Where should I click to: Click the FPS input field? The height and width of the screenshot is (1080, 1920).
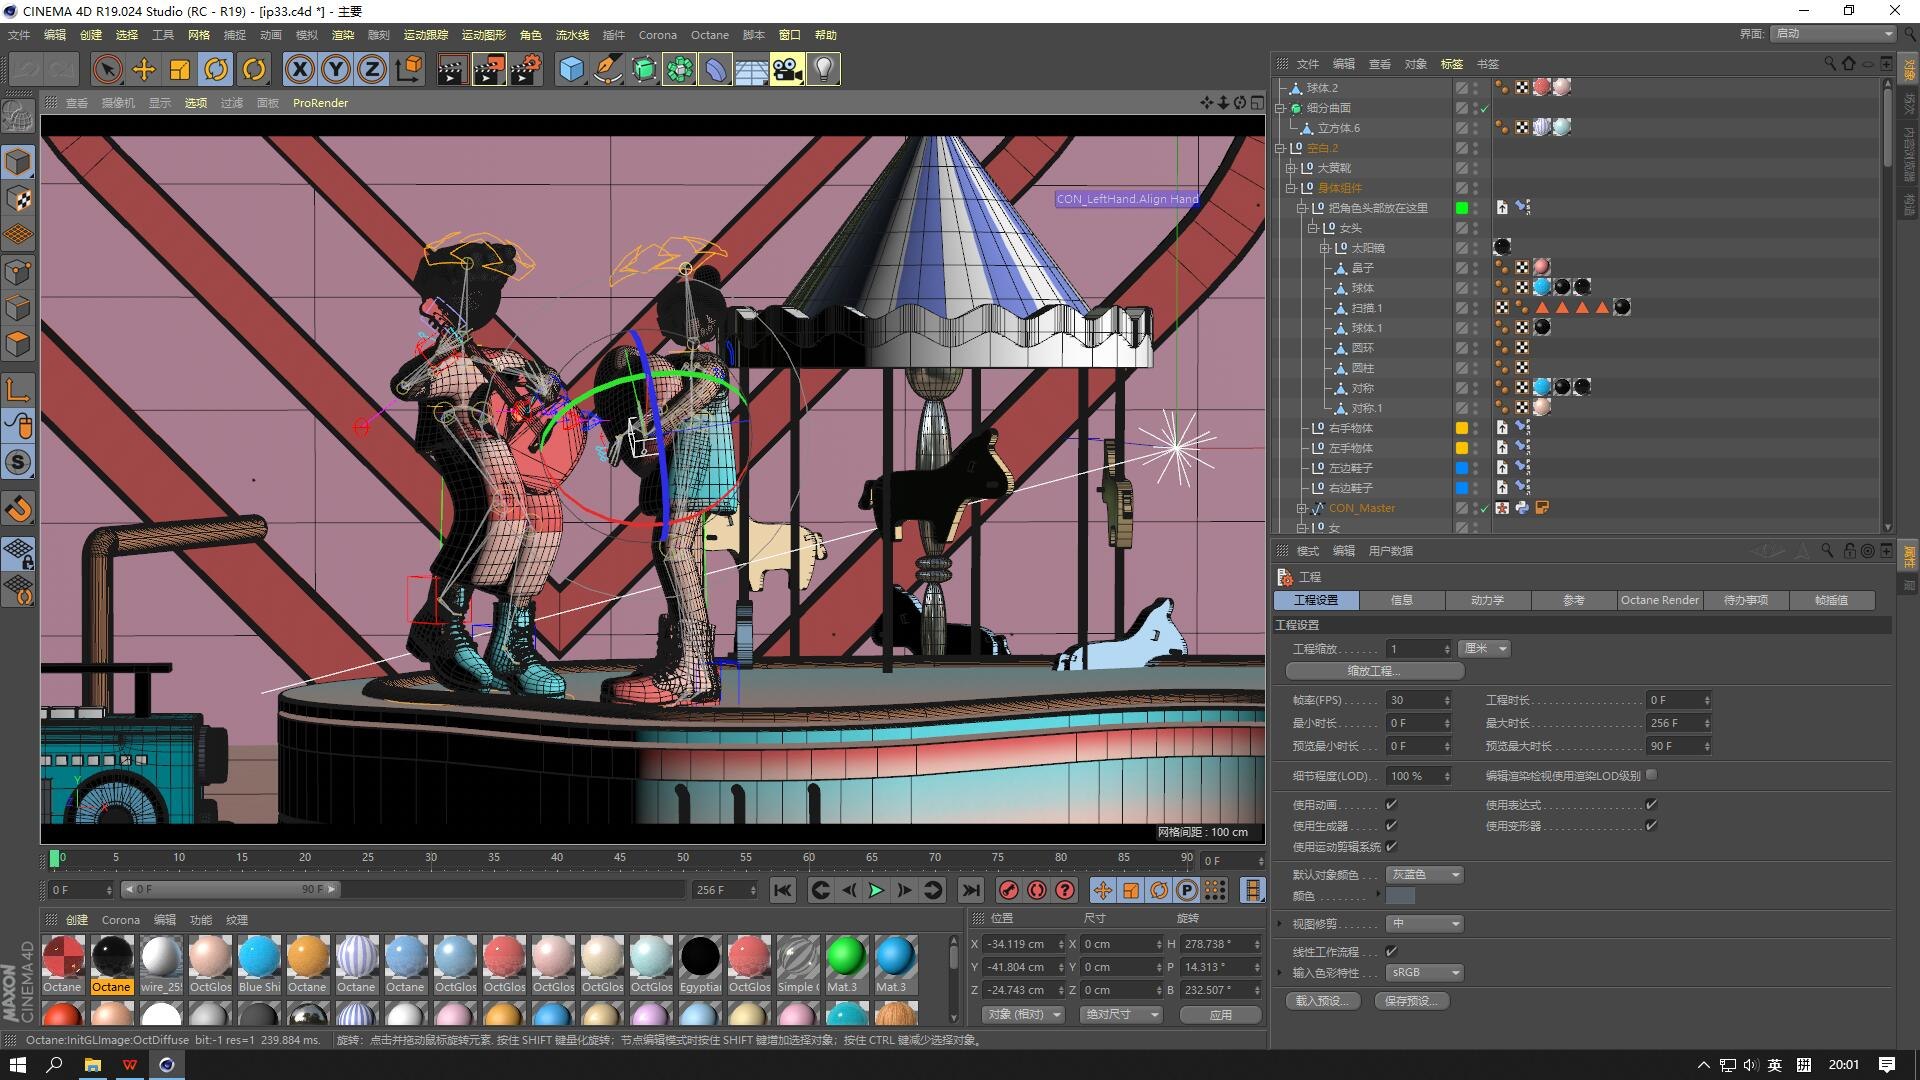[x=1417, y=700]
